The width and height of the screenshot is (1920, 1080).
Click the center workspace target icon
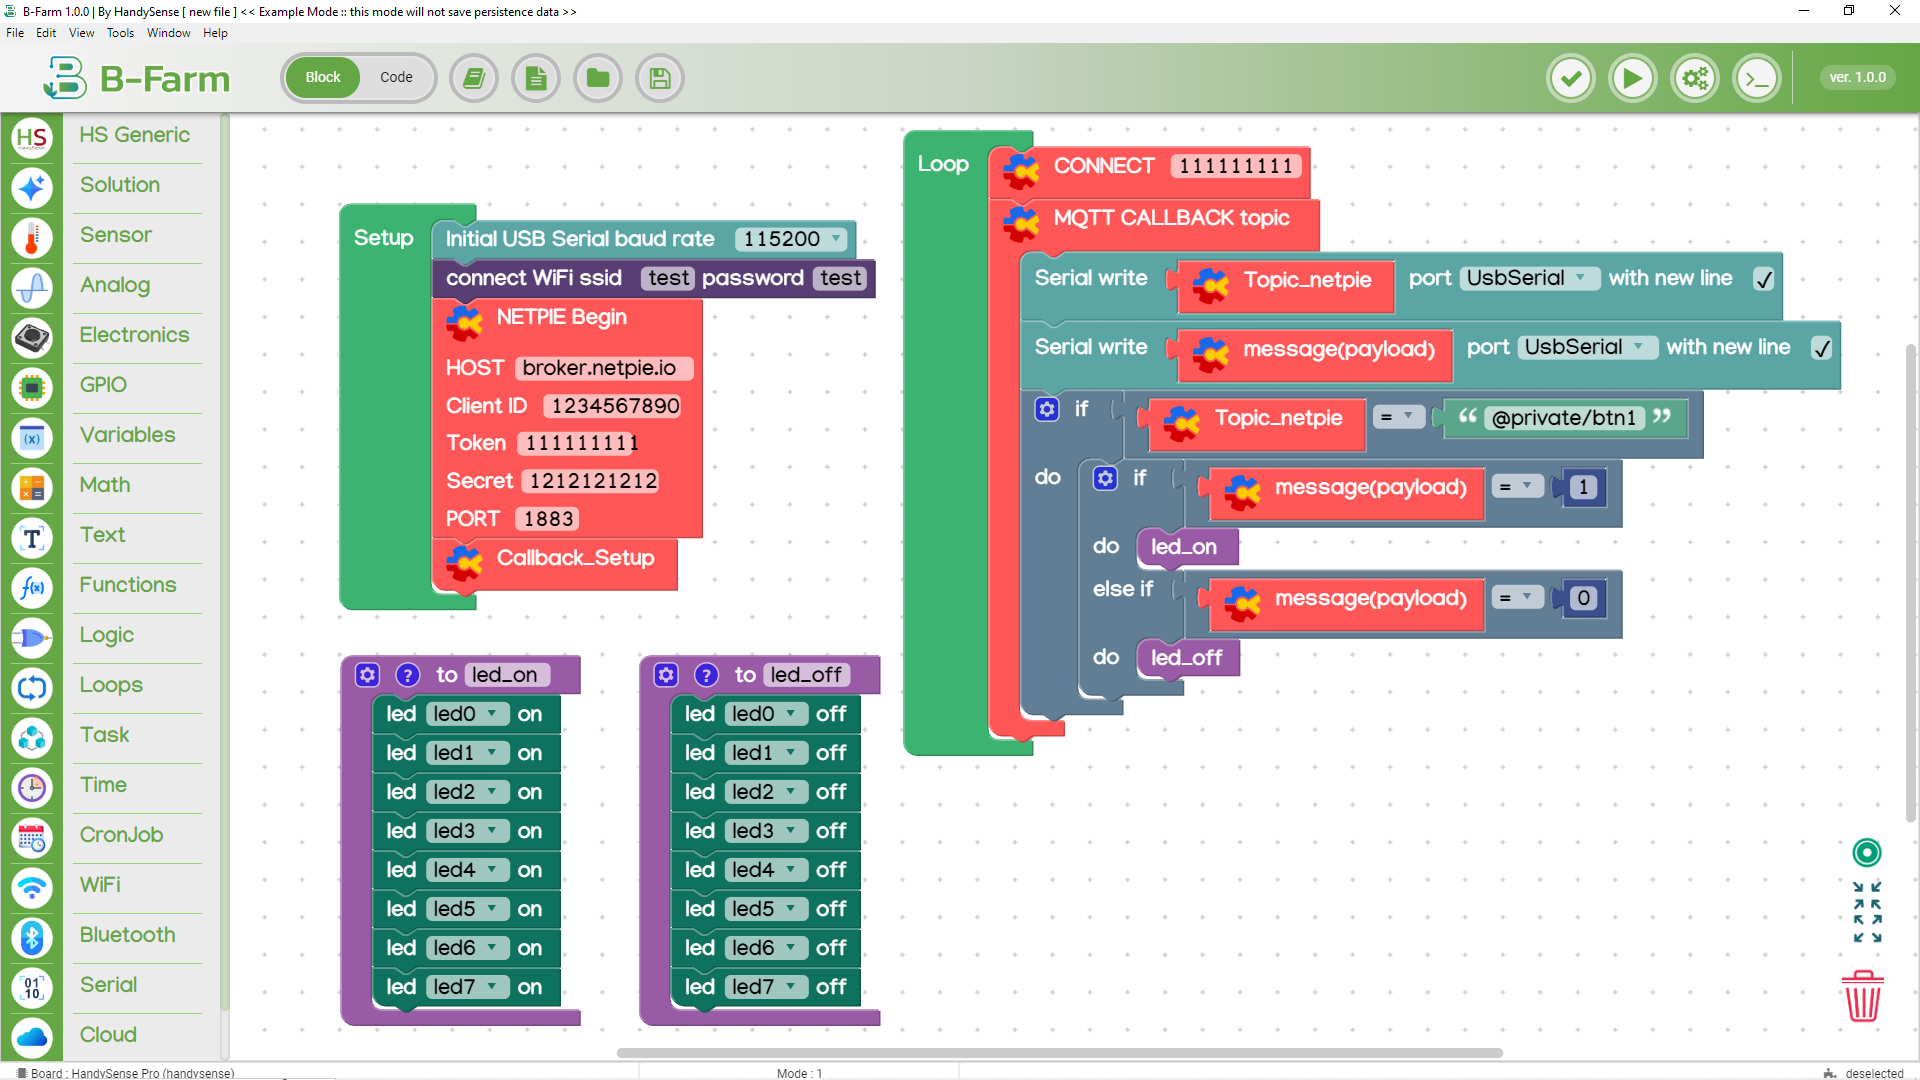[1866, 852]
